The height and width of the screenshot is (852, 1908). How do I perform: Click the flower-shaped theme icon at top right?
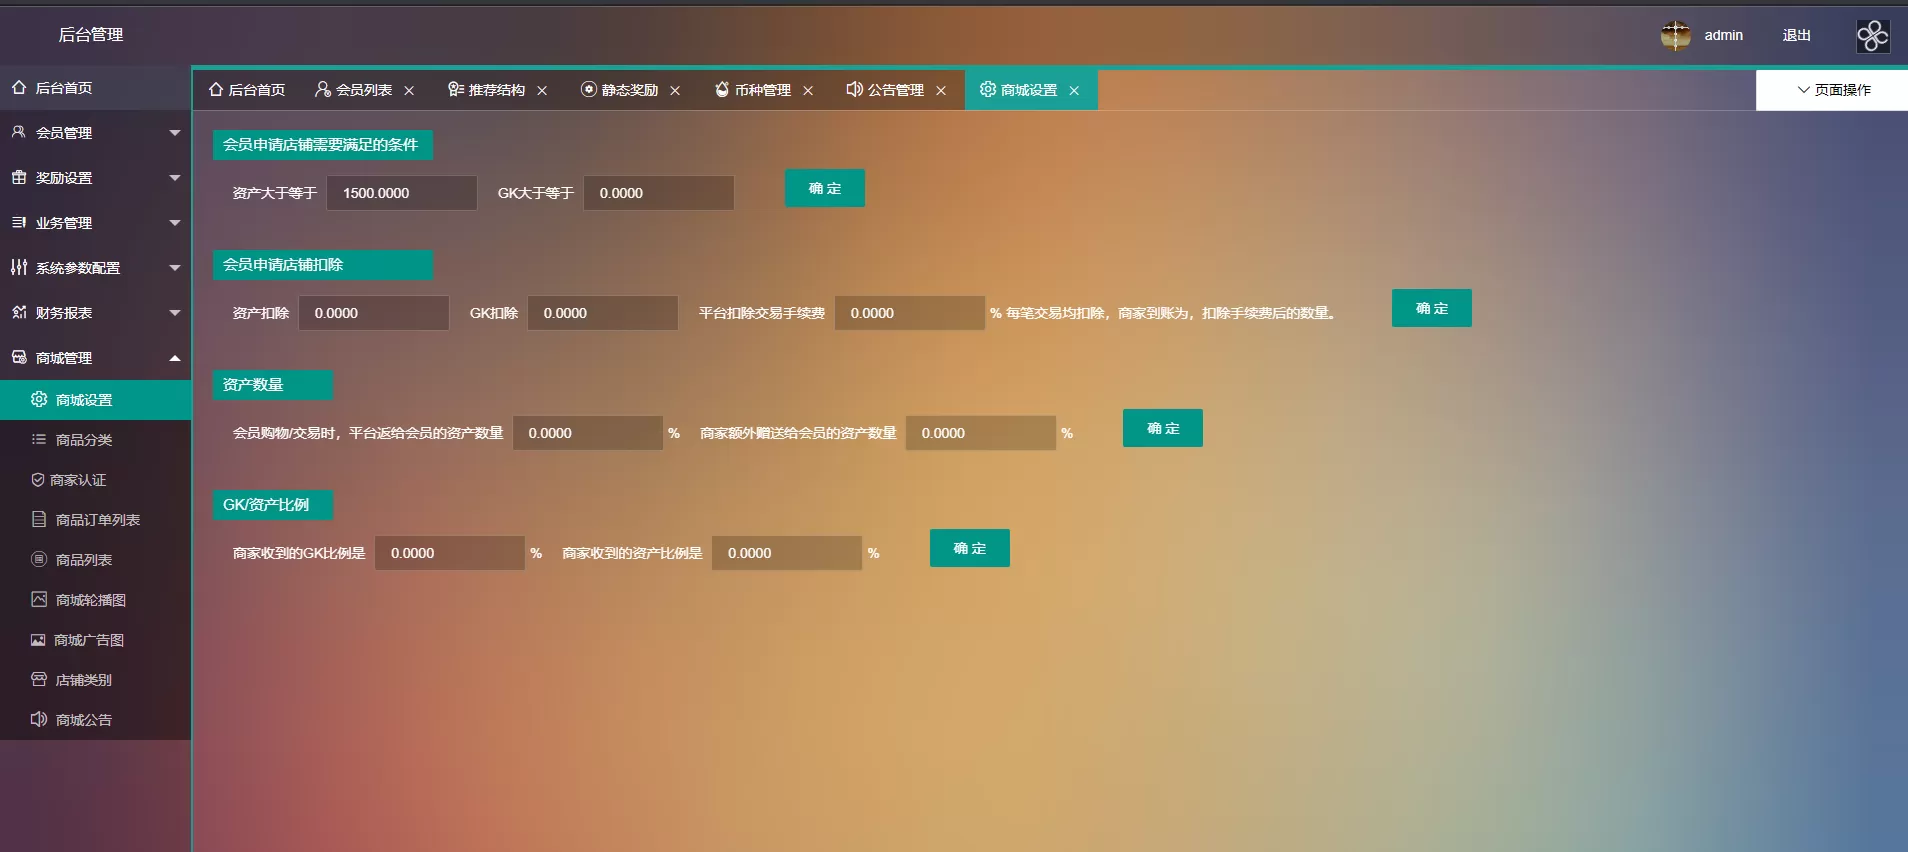[x=1873, y=36]
